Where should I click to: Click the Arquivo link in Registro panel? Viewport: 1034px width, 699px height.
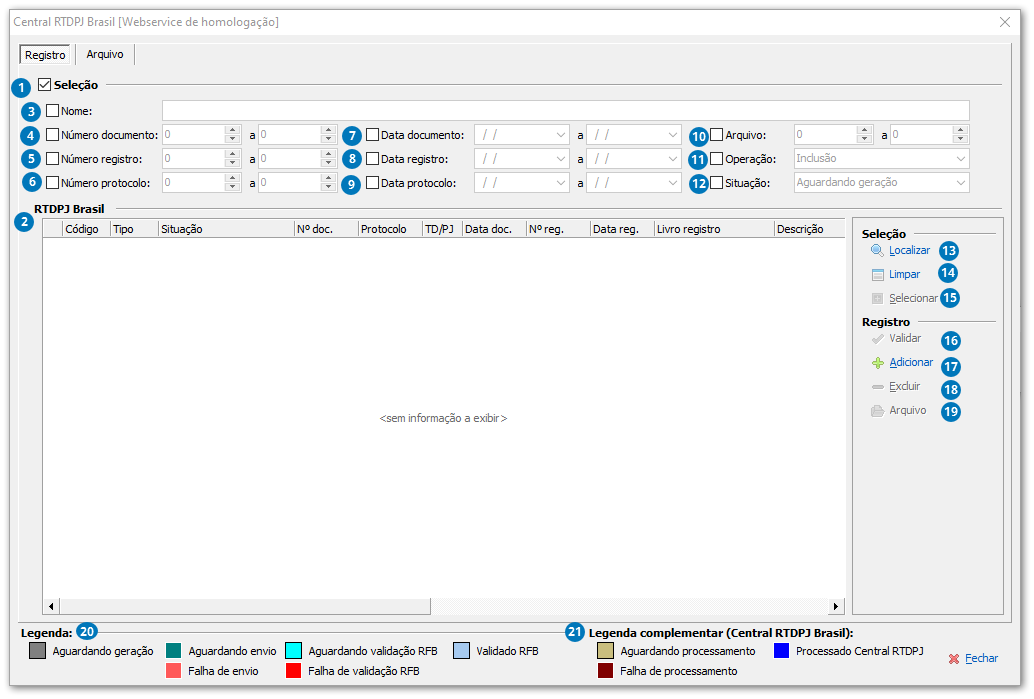coord(907,410)
